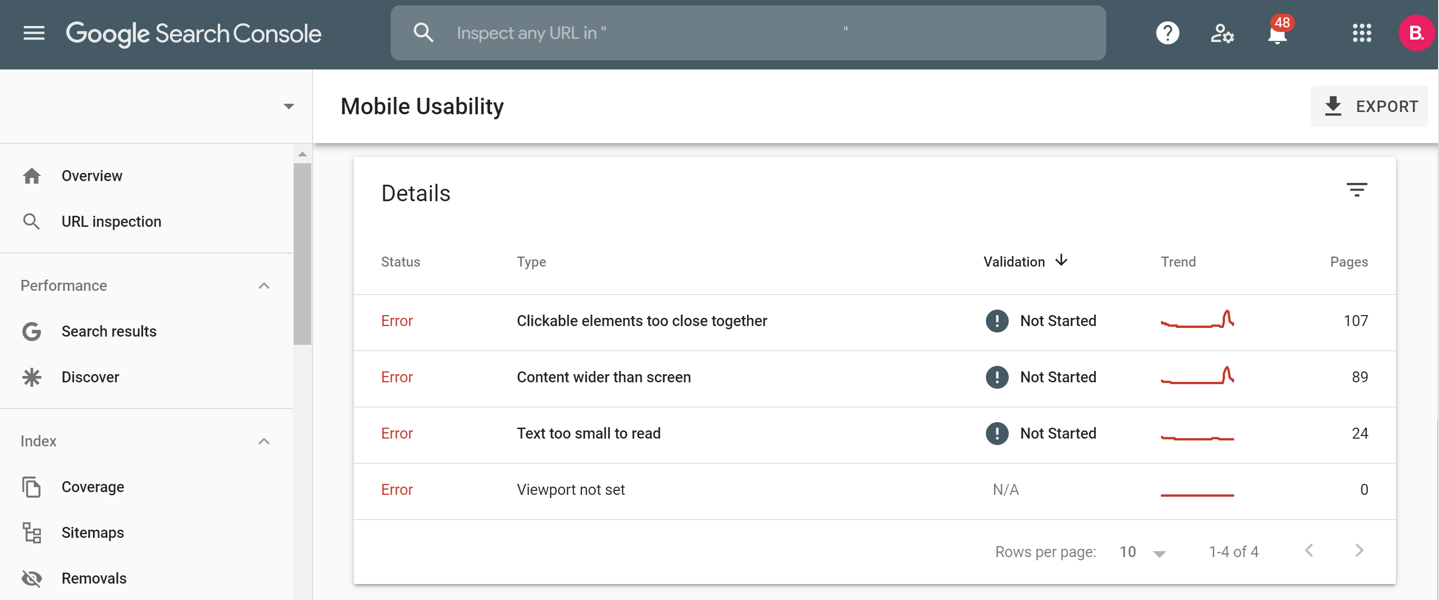This screenshot has height=600, width=1439.
Task: Open Search Console help
Action: [1166, 31]
